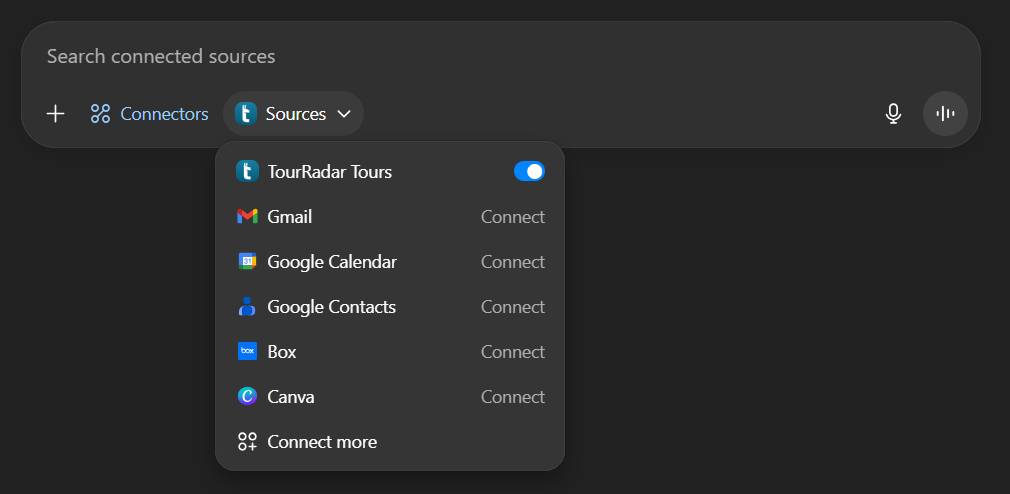Connect Google Contacts source
Image resolution: width=1010 pixels, height=494 pixels.
tap(512, 307)
